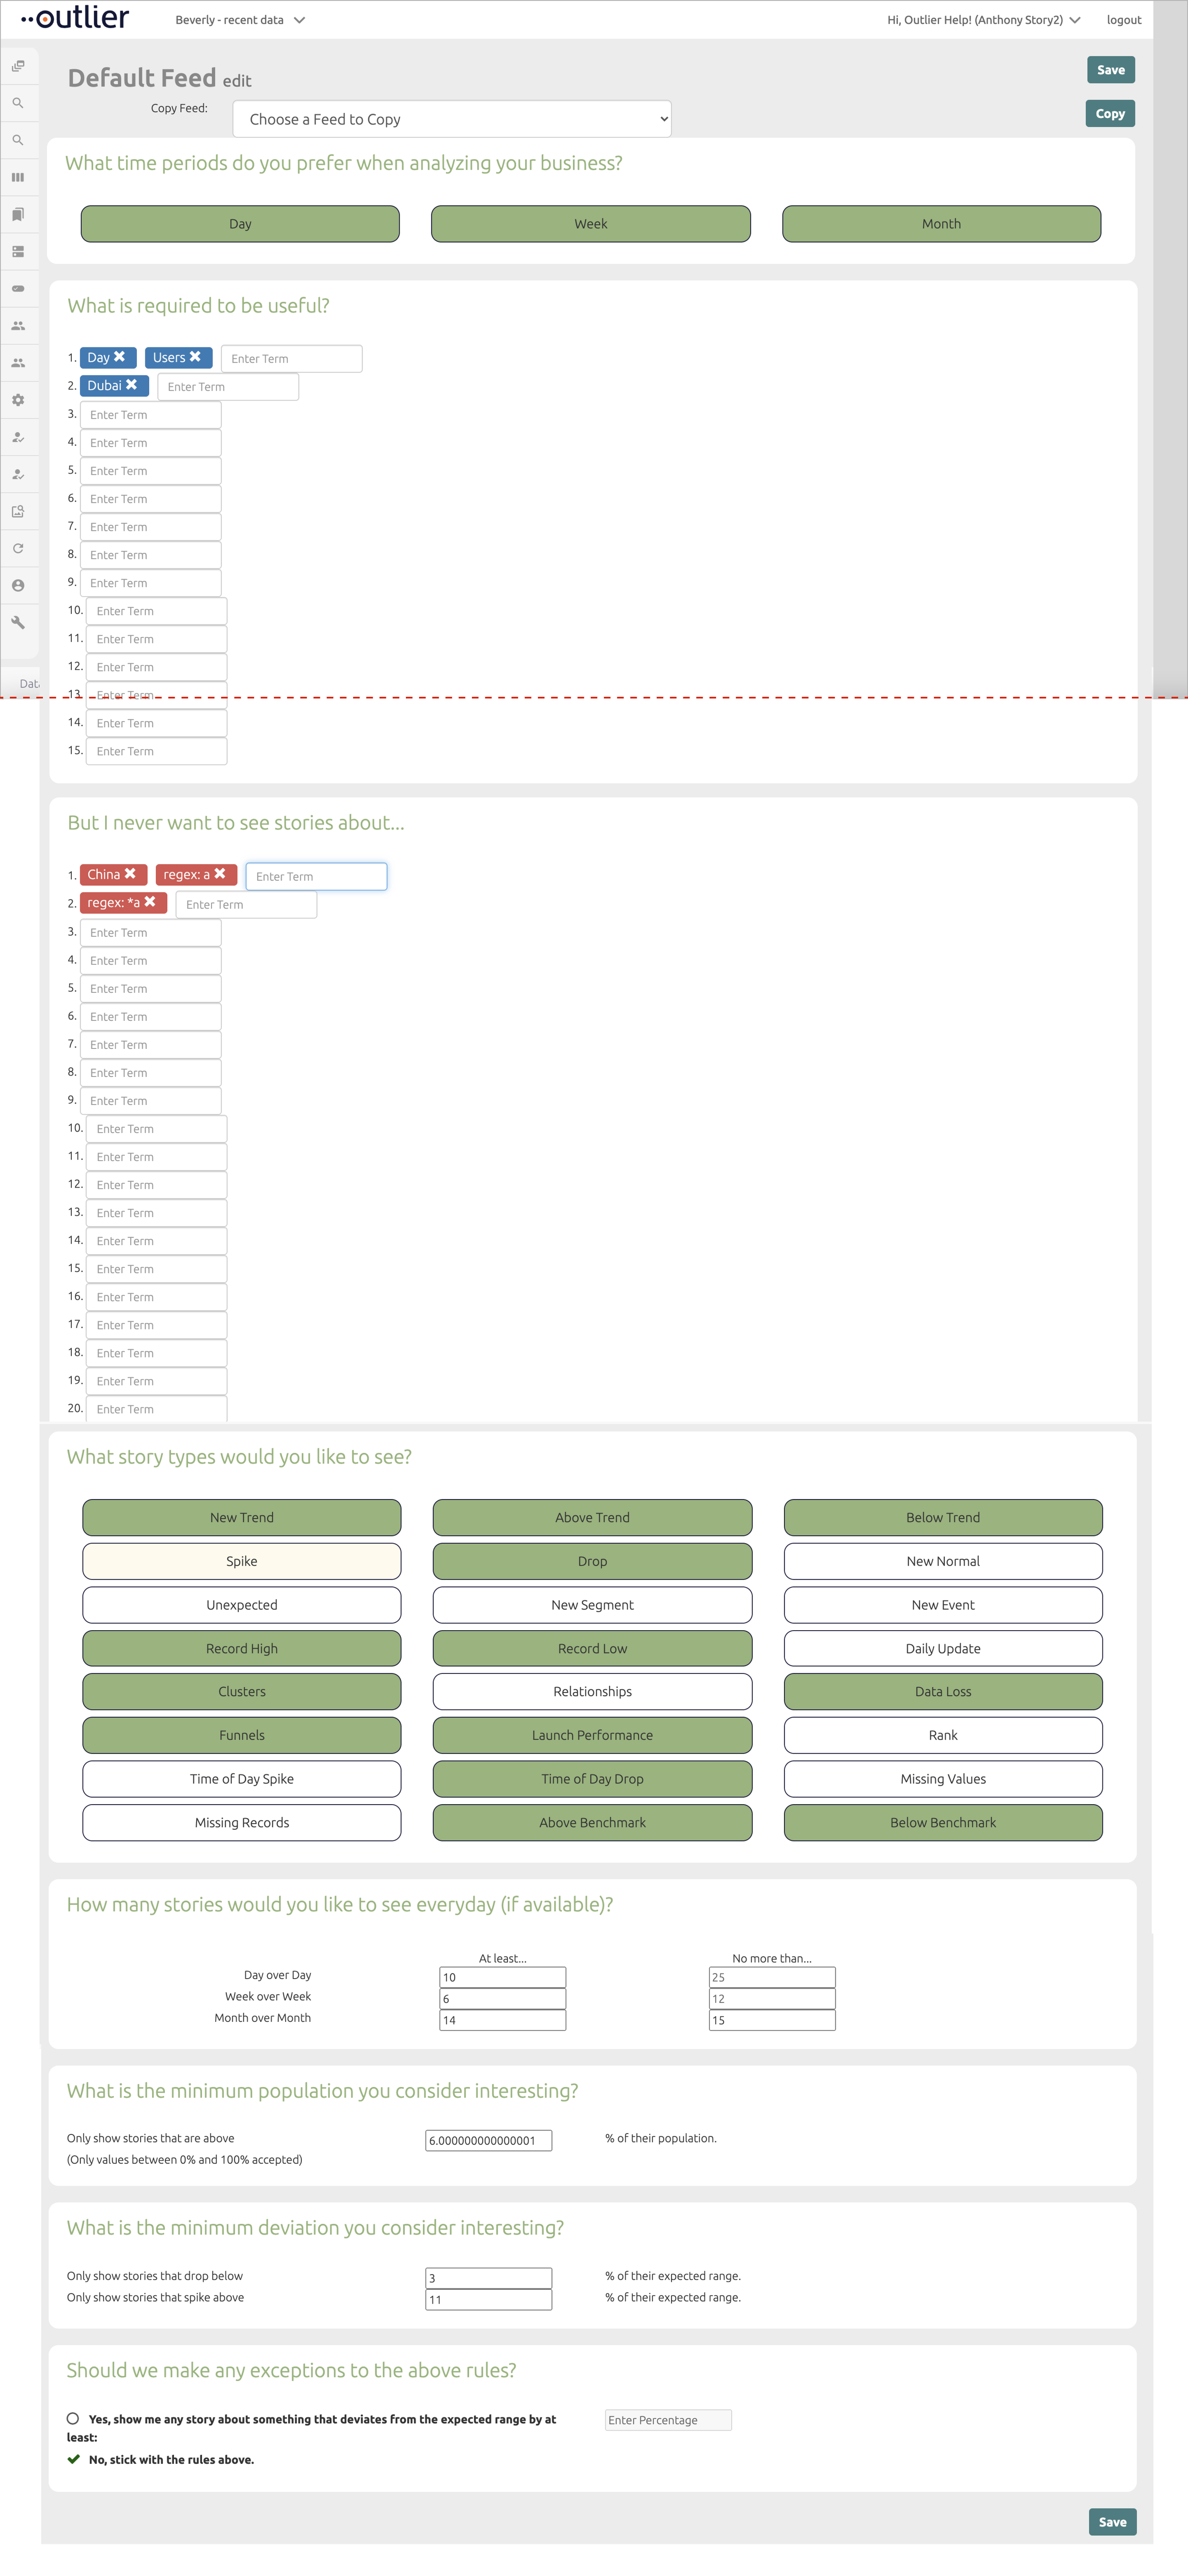Click the columns view sidebar icon

[x=18, y=177]
